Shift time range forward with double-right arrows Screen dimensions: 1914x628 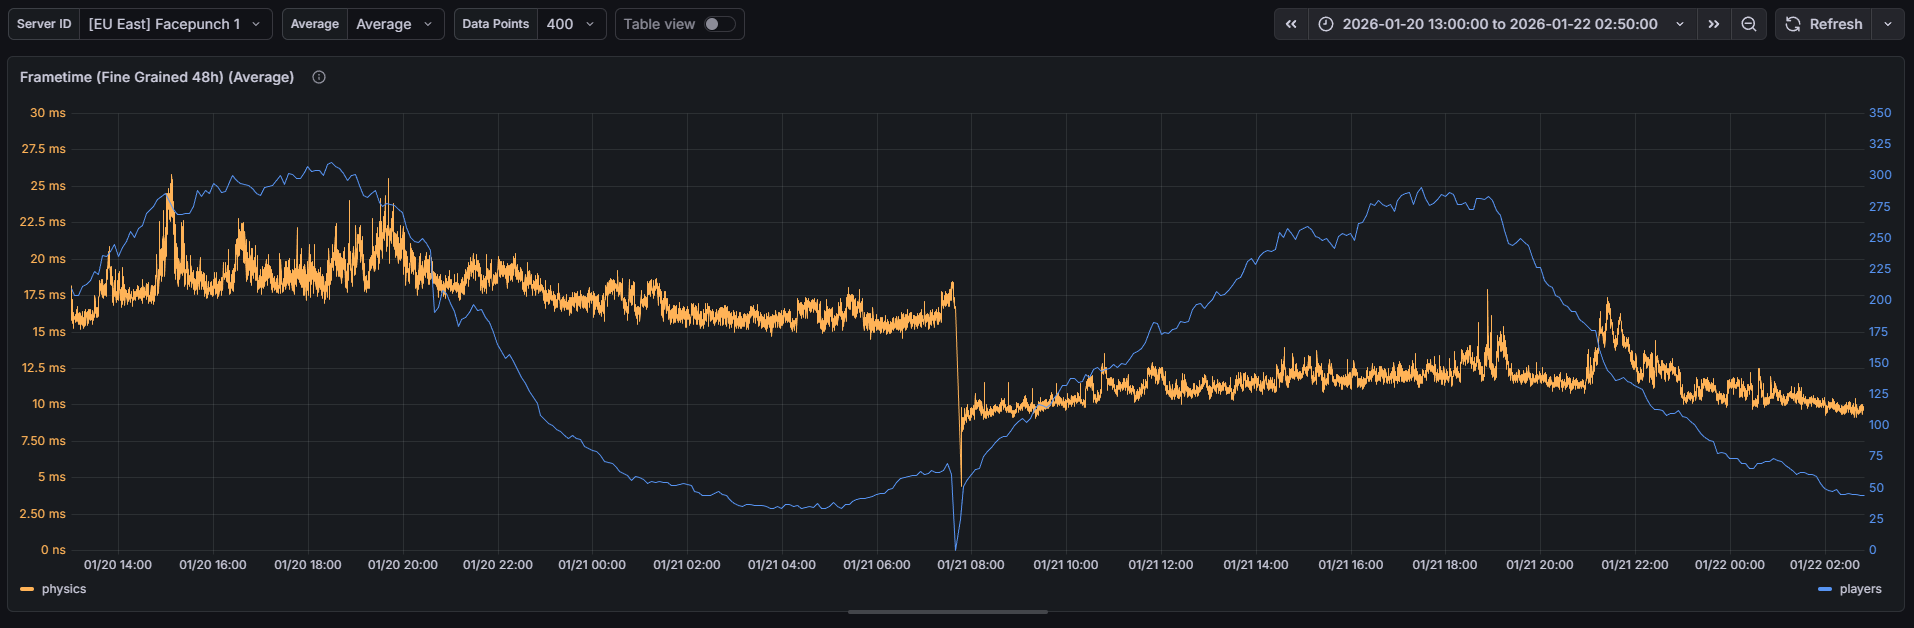point(1714,24)
